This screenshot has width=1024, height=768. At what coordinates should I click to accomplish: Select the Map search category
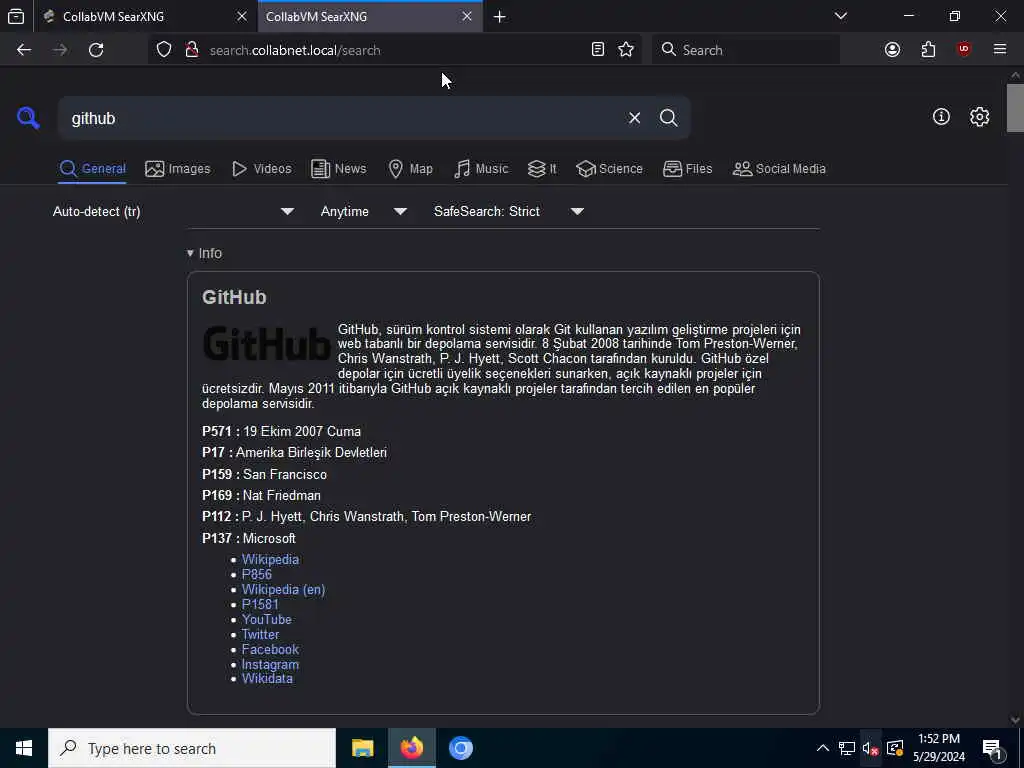[x=410, y=169]
